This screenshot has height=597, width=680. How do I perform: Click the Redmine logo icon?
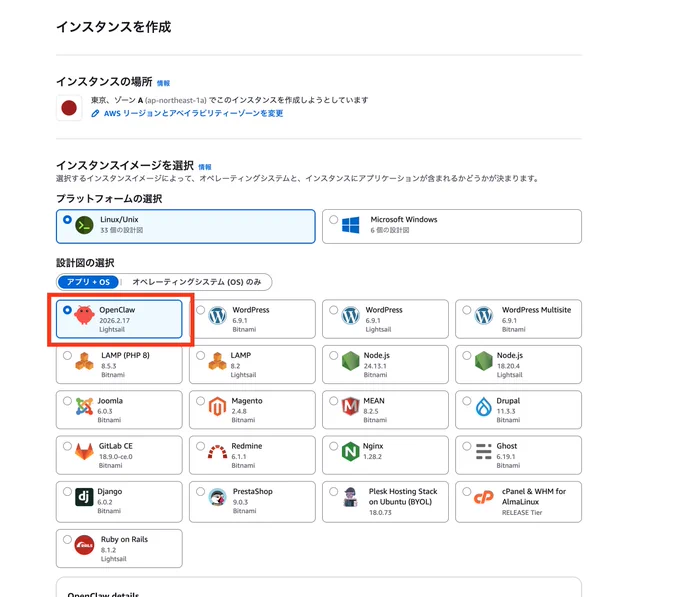coord(217,452)
